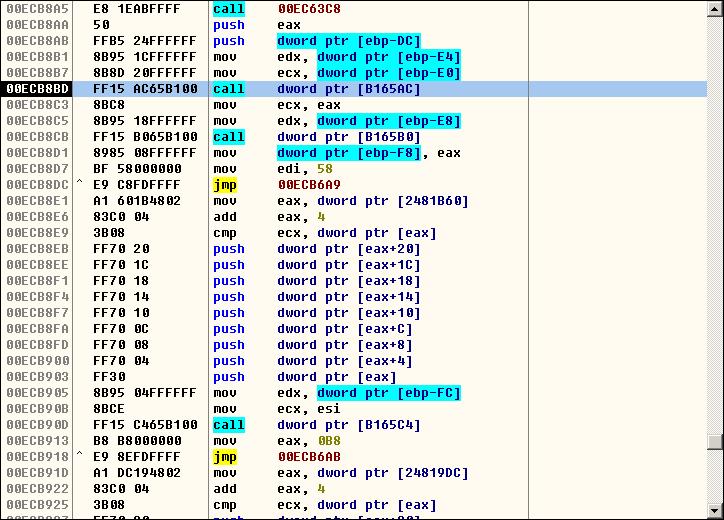The height and width of the screenshot is (520, 724).
Task: Click the vertical scrollbar thumb
Action: click(715, 442)
